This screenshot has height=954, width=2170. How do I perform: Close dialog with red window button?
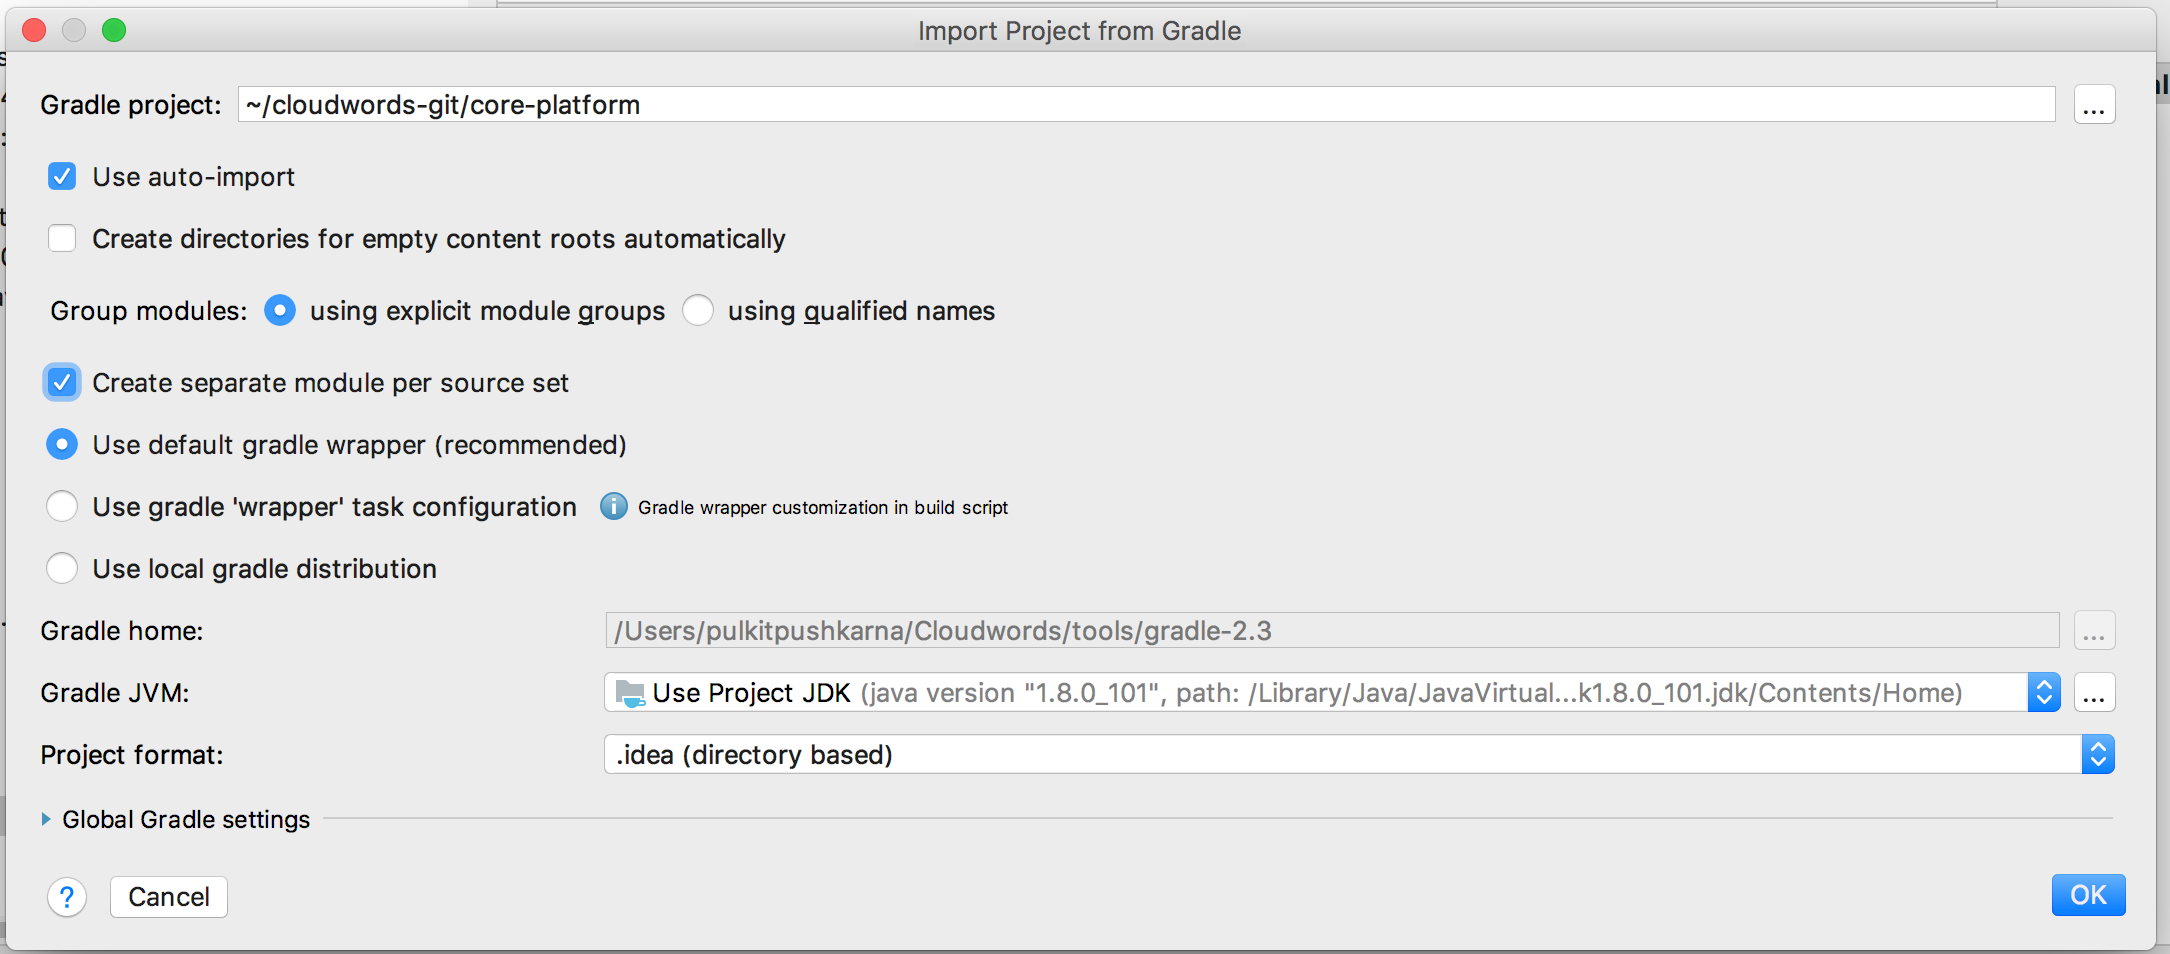(34, 31)
